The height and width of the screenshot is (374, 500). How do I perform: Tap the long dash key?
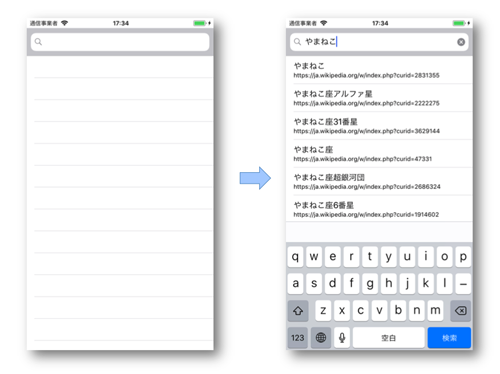tap(463, 284)
